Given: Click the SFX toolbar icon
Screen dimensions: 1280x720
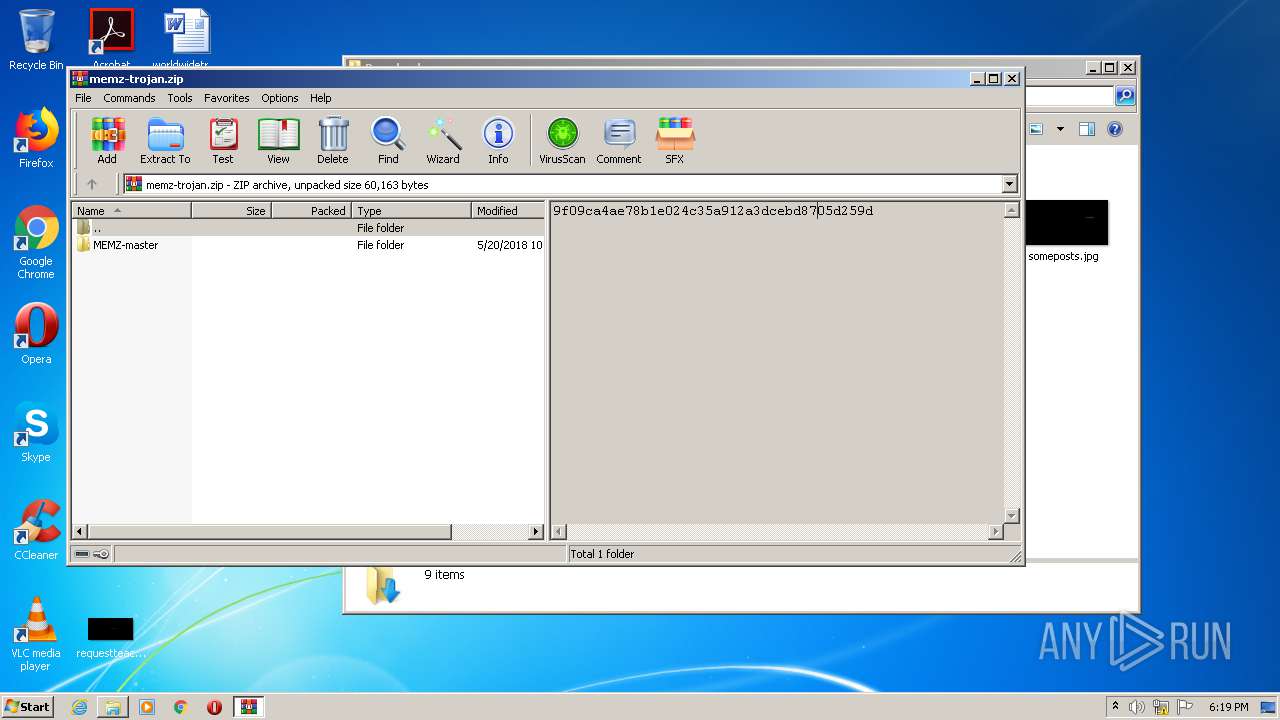Looking at the screenshot, I should pos(675,140).
